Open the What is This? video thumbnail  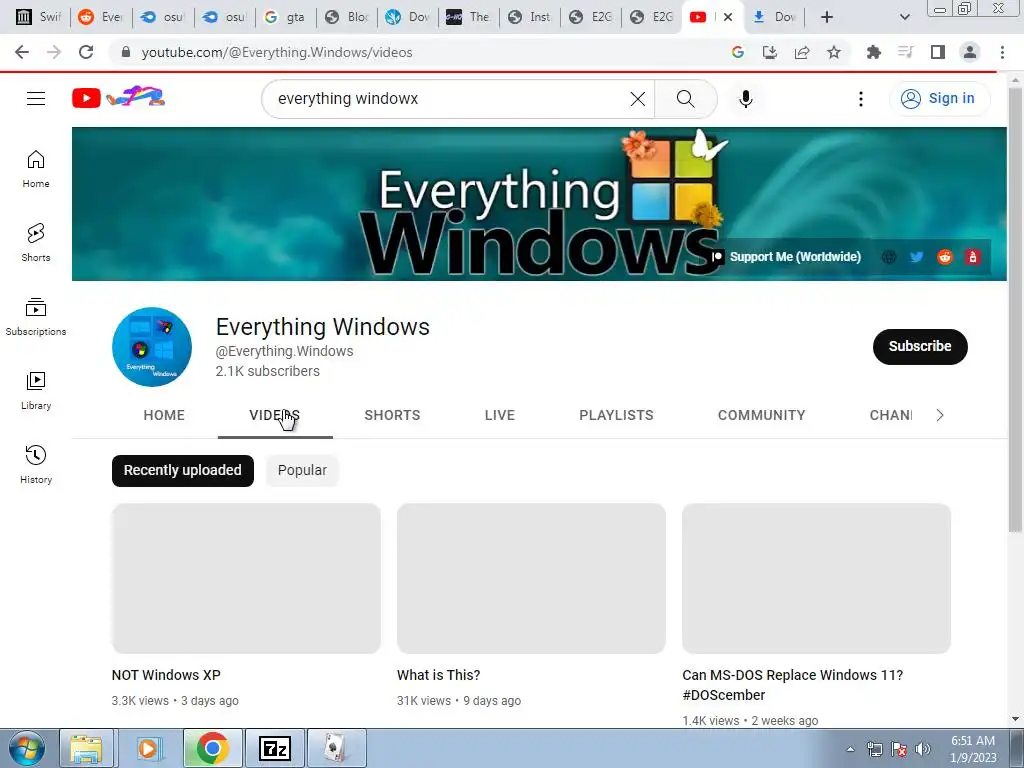pos(531,579)
